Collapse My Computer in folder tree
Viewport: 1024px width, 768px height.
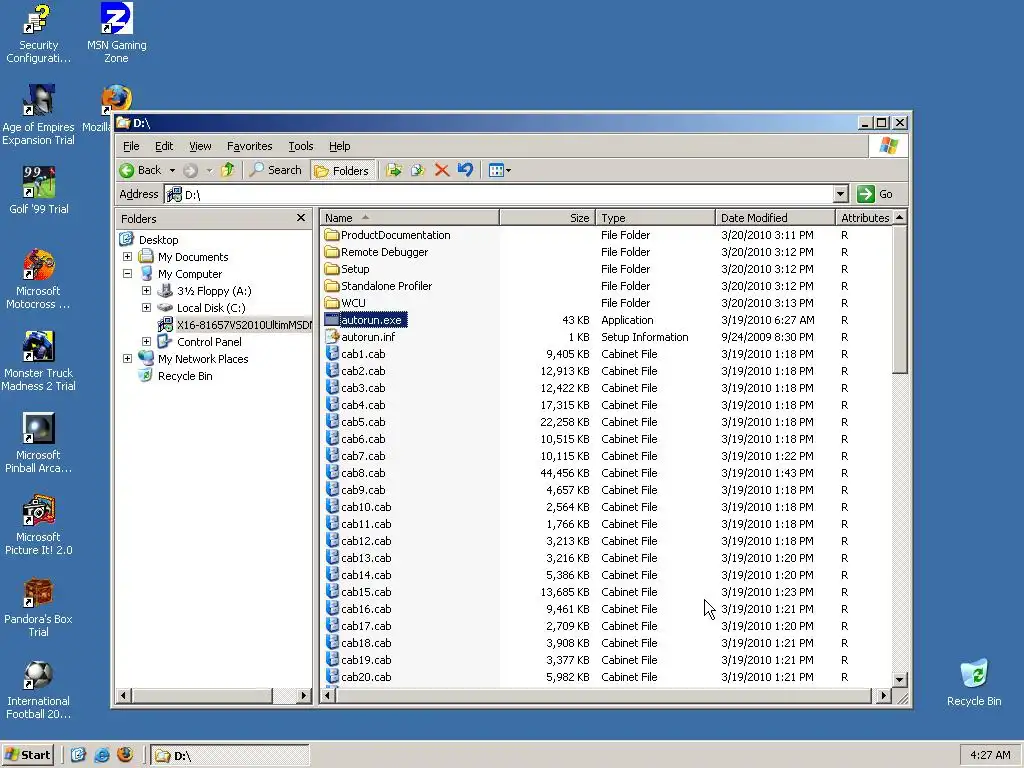click(127, 274)
